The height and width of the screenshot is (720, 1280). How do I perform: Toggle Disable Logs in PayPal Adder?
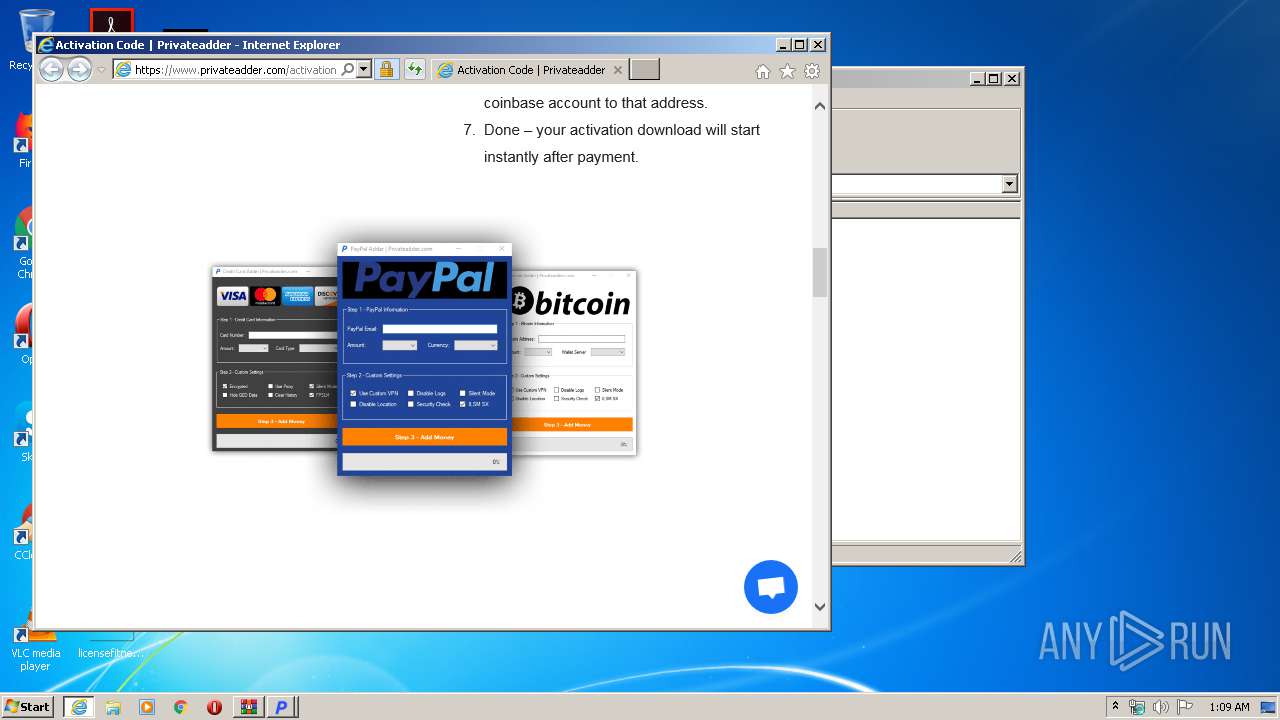click(411, 393)
